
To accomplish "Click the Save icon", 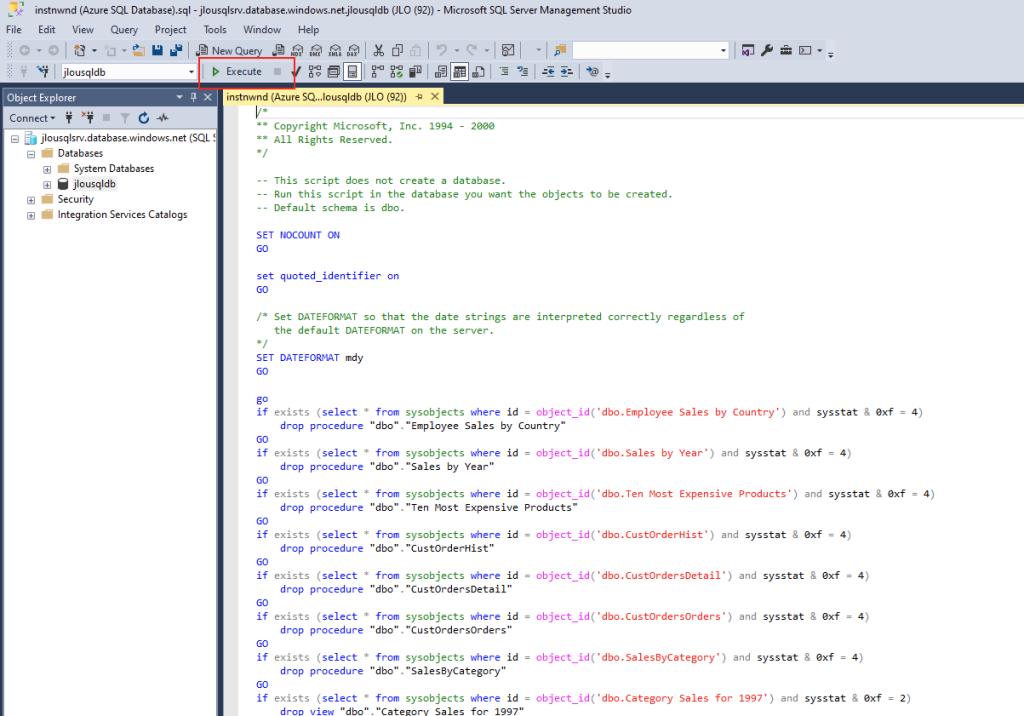I will point(157,50).
